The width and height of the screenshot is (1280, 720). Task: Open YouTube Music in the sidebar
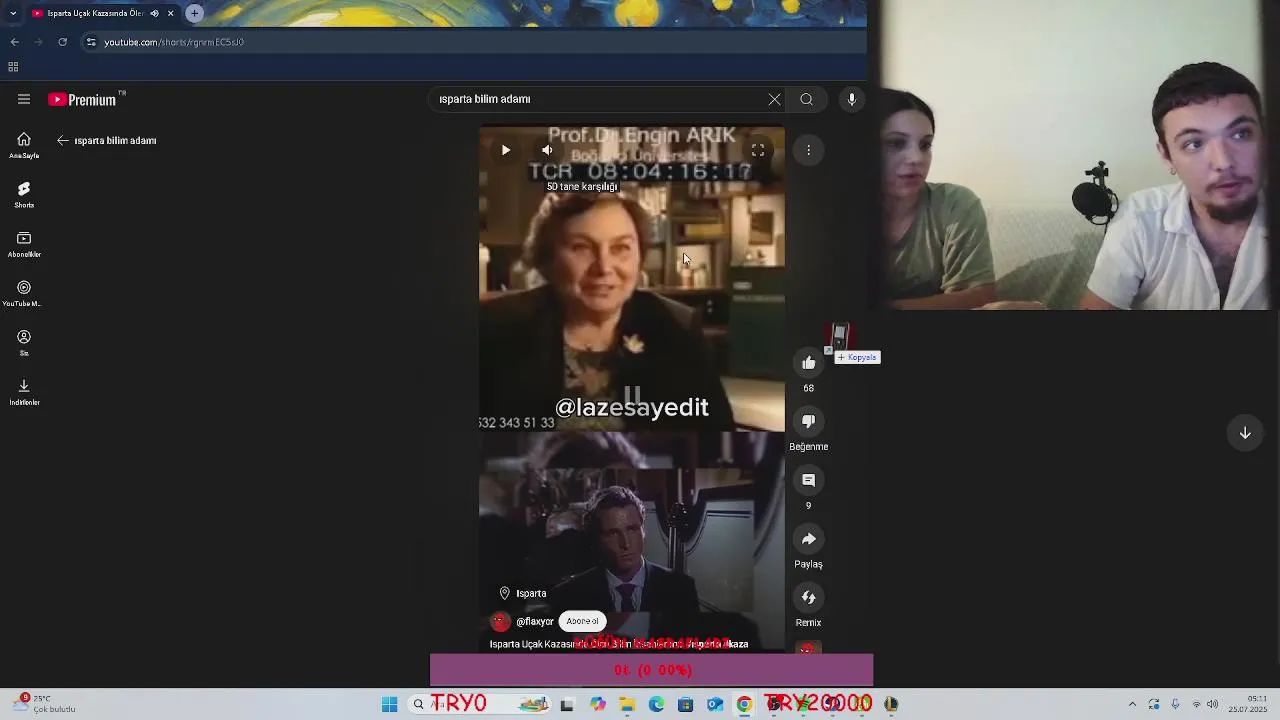pyautogui.click(x=24, y=293)
